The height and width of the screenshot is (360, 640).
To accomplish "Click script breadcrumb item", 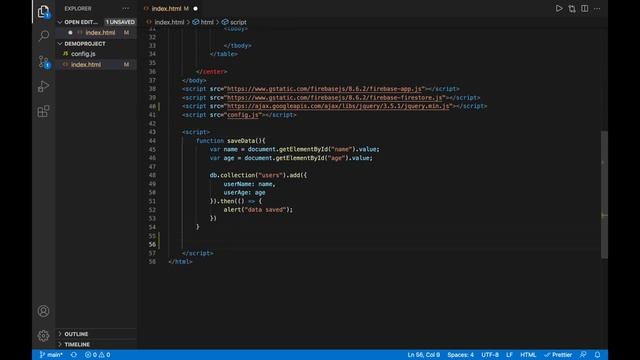I will tap(238, 22).
